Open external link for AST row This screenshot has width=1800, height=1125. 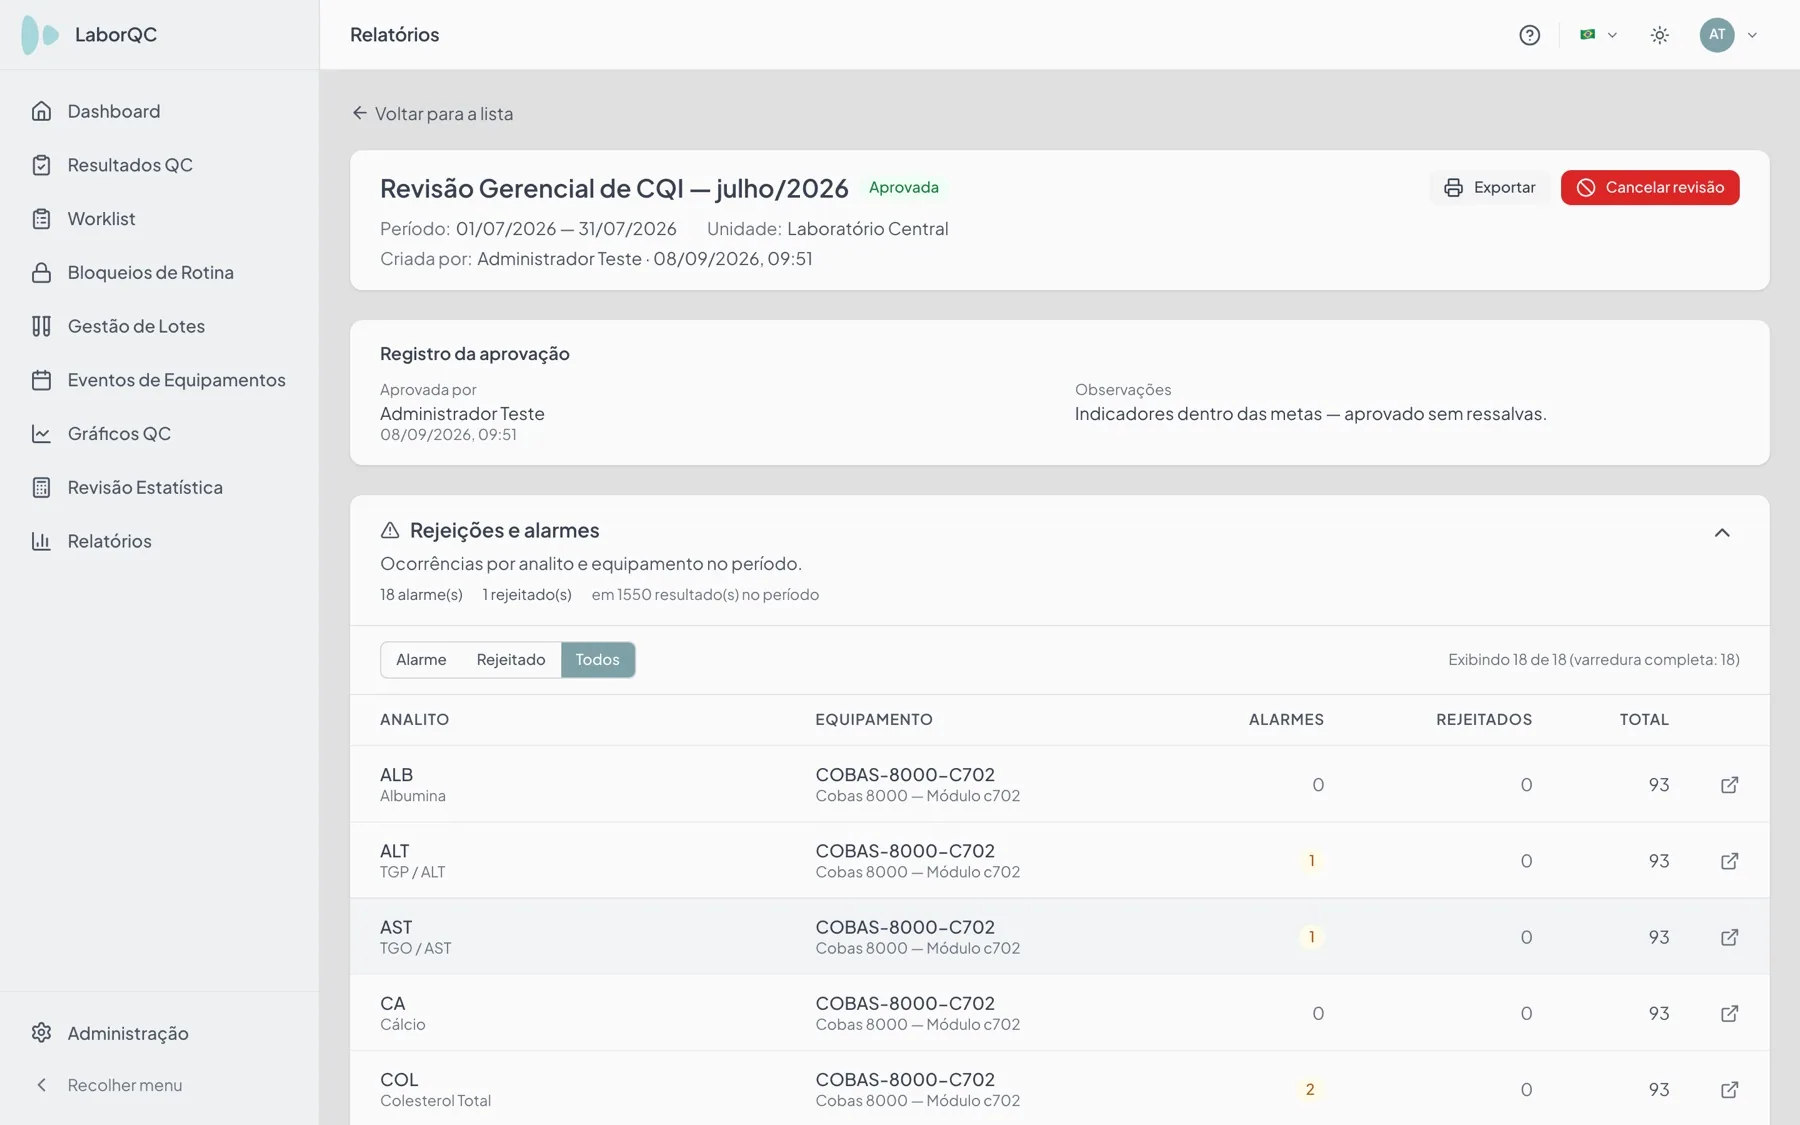pyautogui.click(x=1729, y=937)
